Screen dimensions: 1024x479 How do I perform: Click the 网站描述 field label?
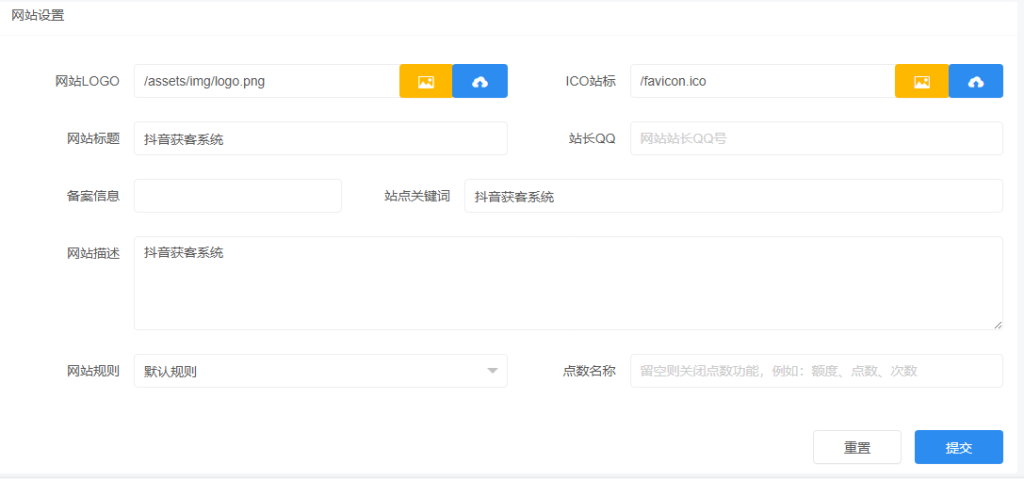click(93, 254)
